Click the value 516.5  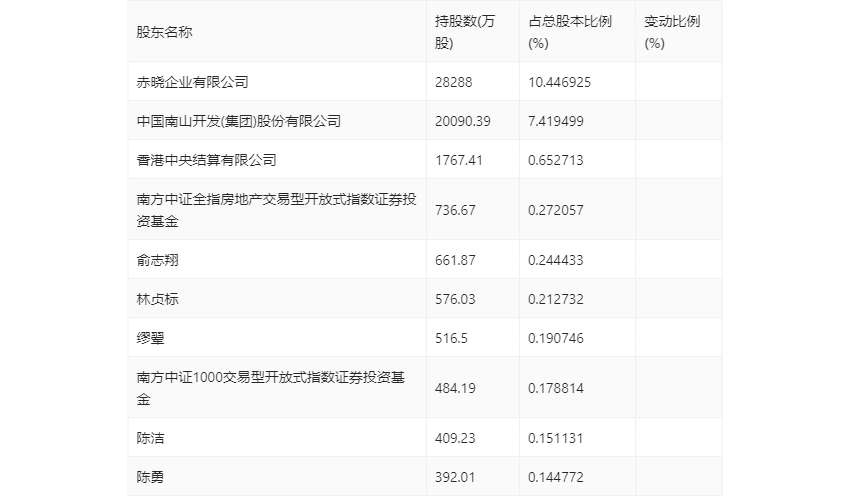click(x=451, y=338)
